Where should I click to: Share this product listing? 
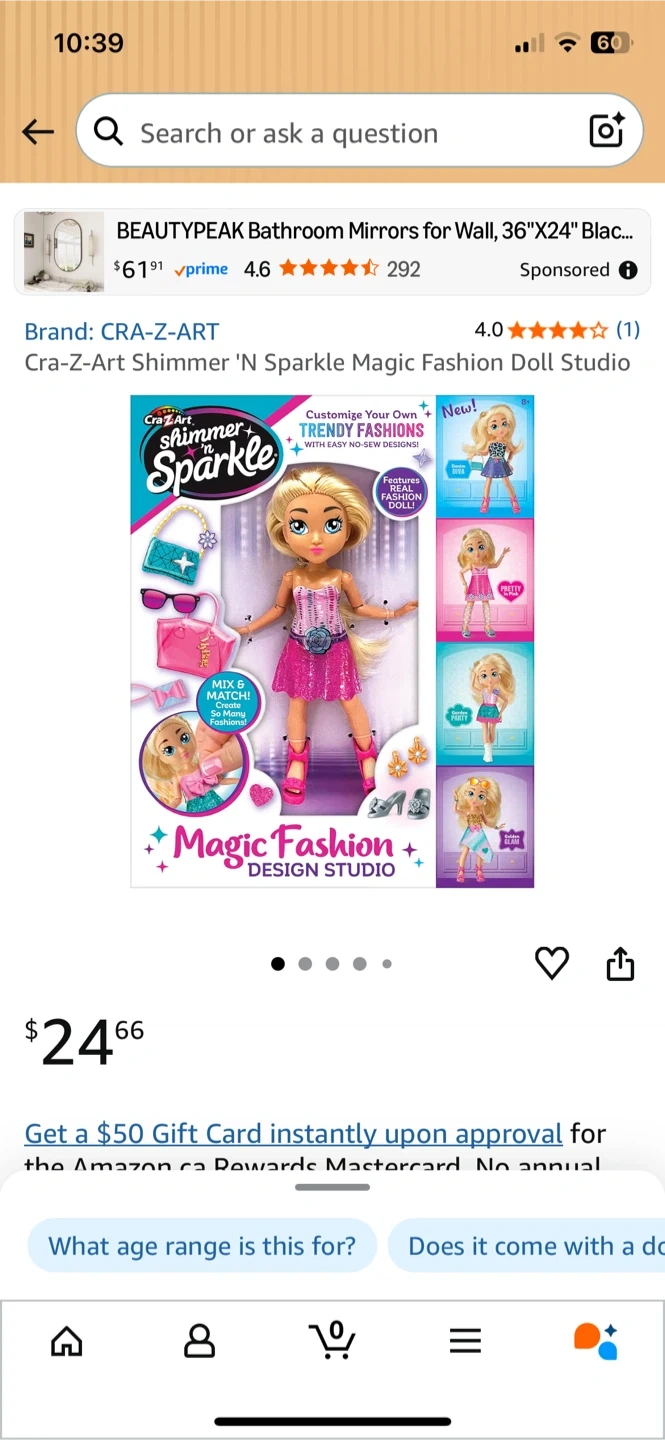[620, 964]
